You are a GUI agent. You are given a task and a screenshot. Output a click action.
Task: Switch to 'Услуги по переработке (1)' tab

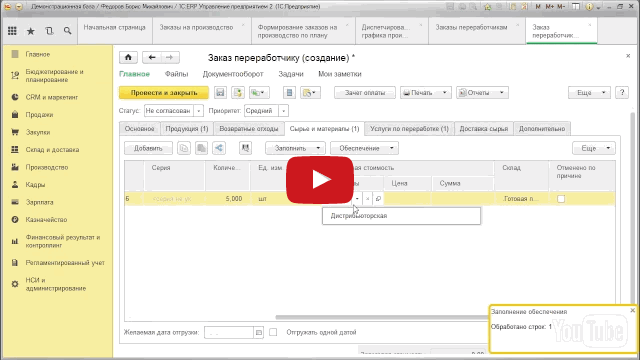[x=409, y=129]
